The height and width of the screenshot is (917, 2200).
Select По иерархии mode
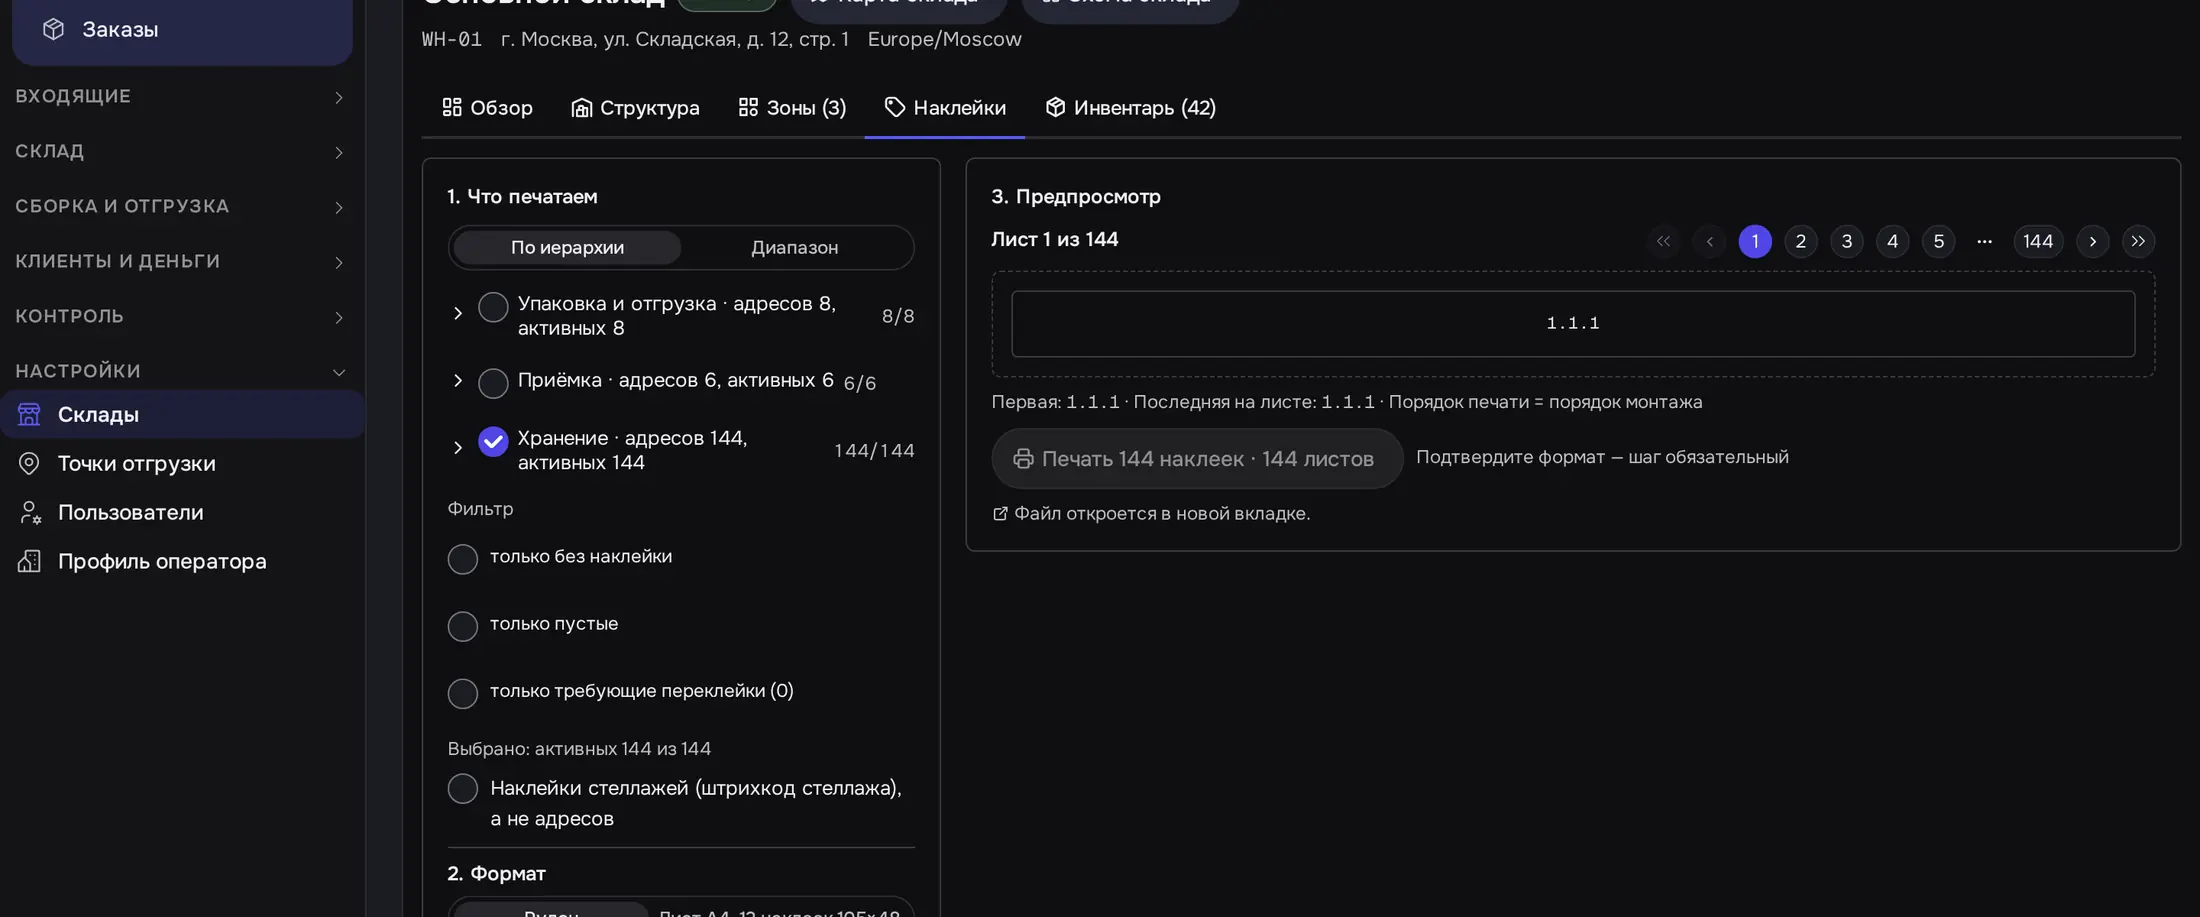tap(567, 248)
